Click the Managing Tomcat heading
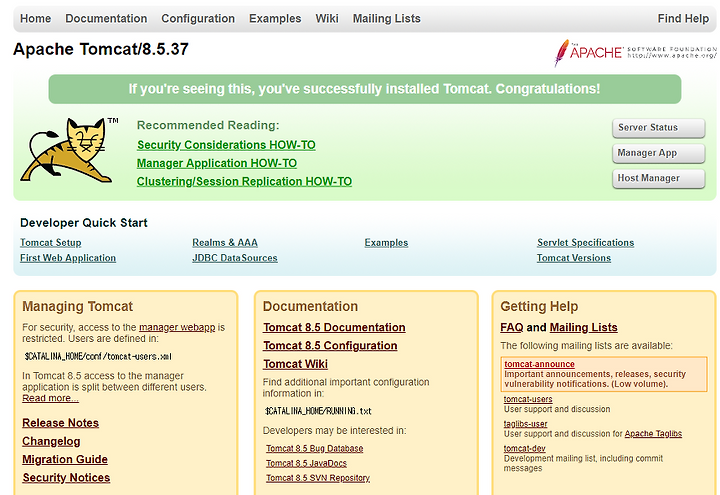The height and width of the screenshot is (495, 720). point(78,306)
